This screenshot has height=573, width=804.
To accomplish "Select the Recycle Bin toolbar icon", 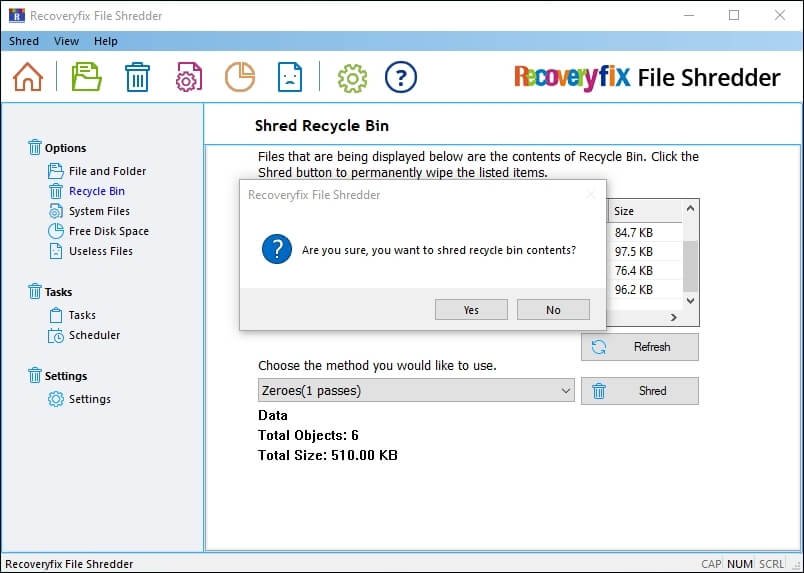I will pyautogui.click(x=137, y=77).
